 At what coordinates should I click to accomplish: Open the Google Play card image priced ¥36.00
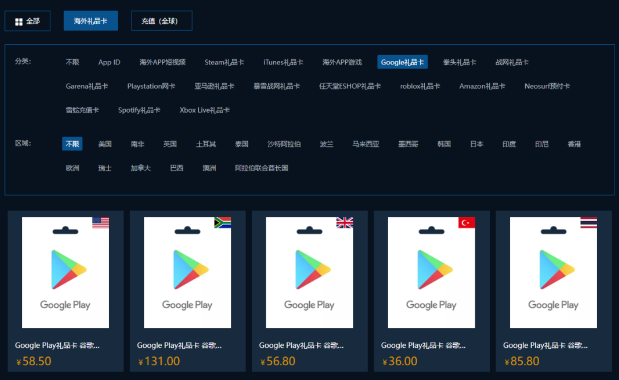pyautogui.click(x=431, y=272)
